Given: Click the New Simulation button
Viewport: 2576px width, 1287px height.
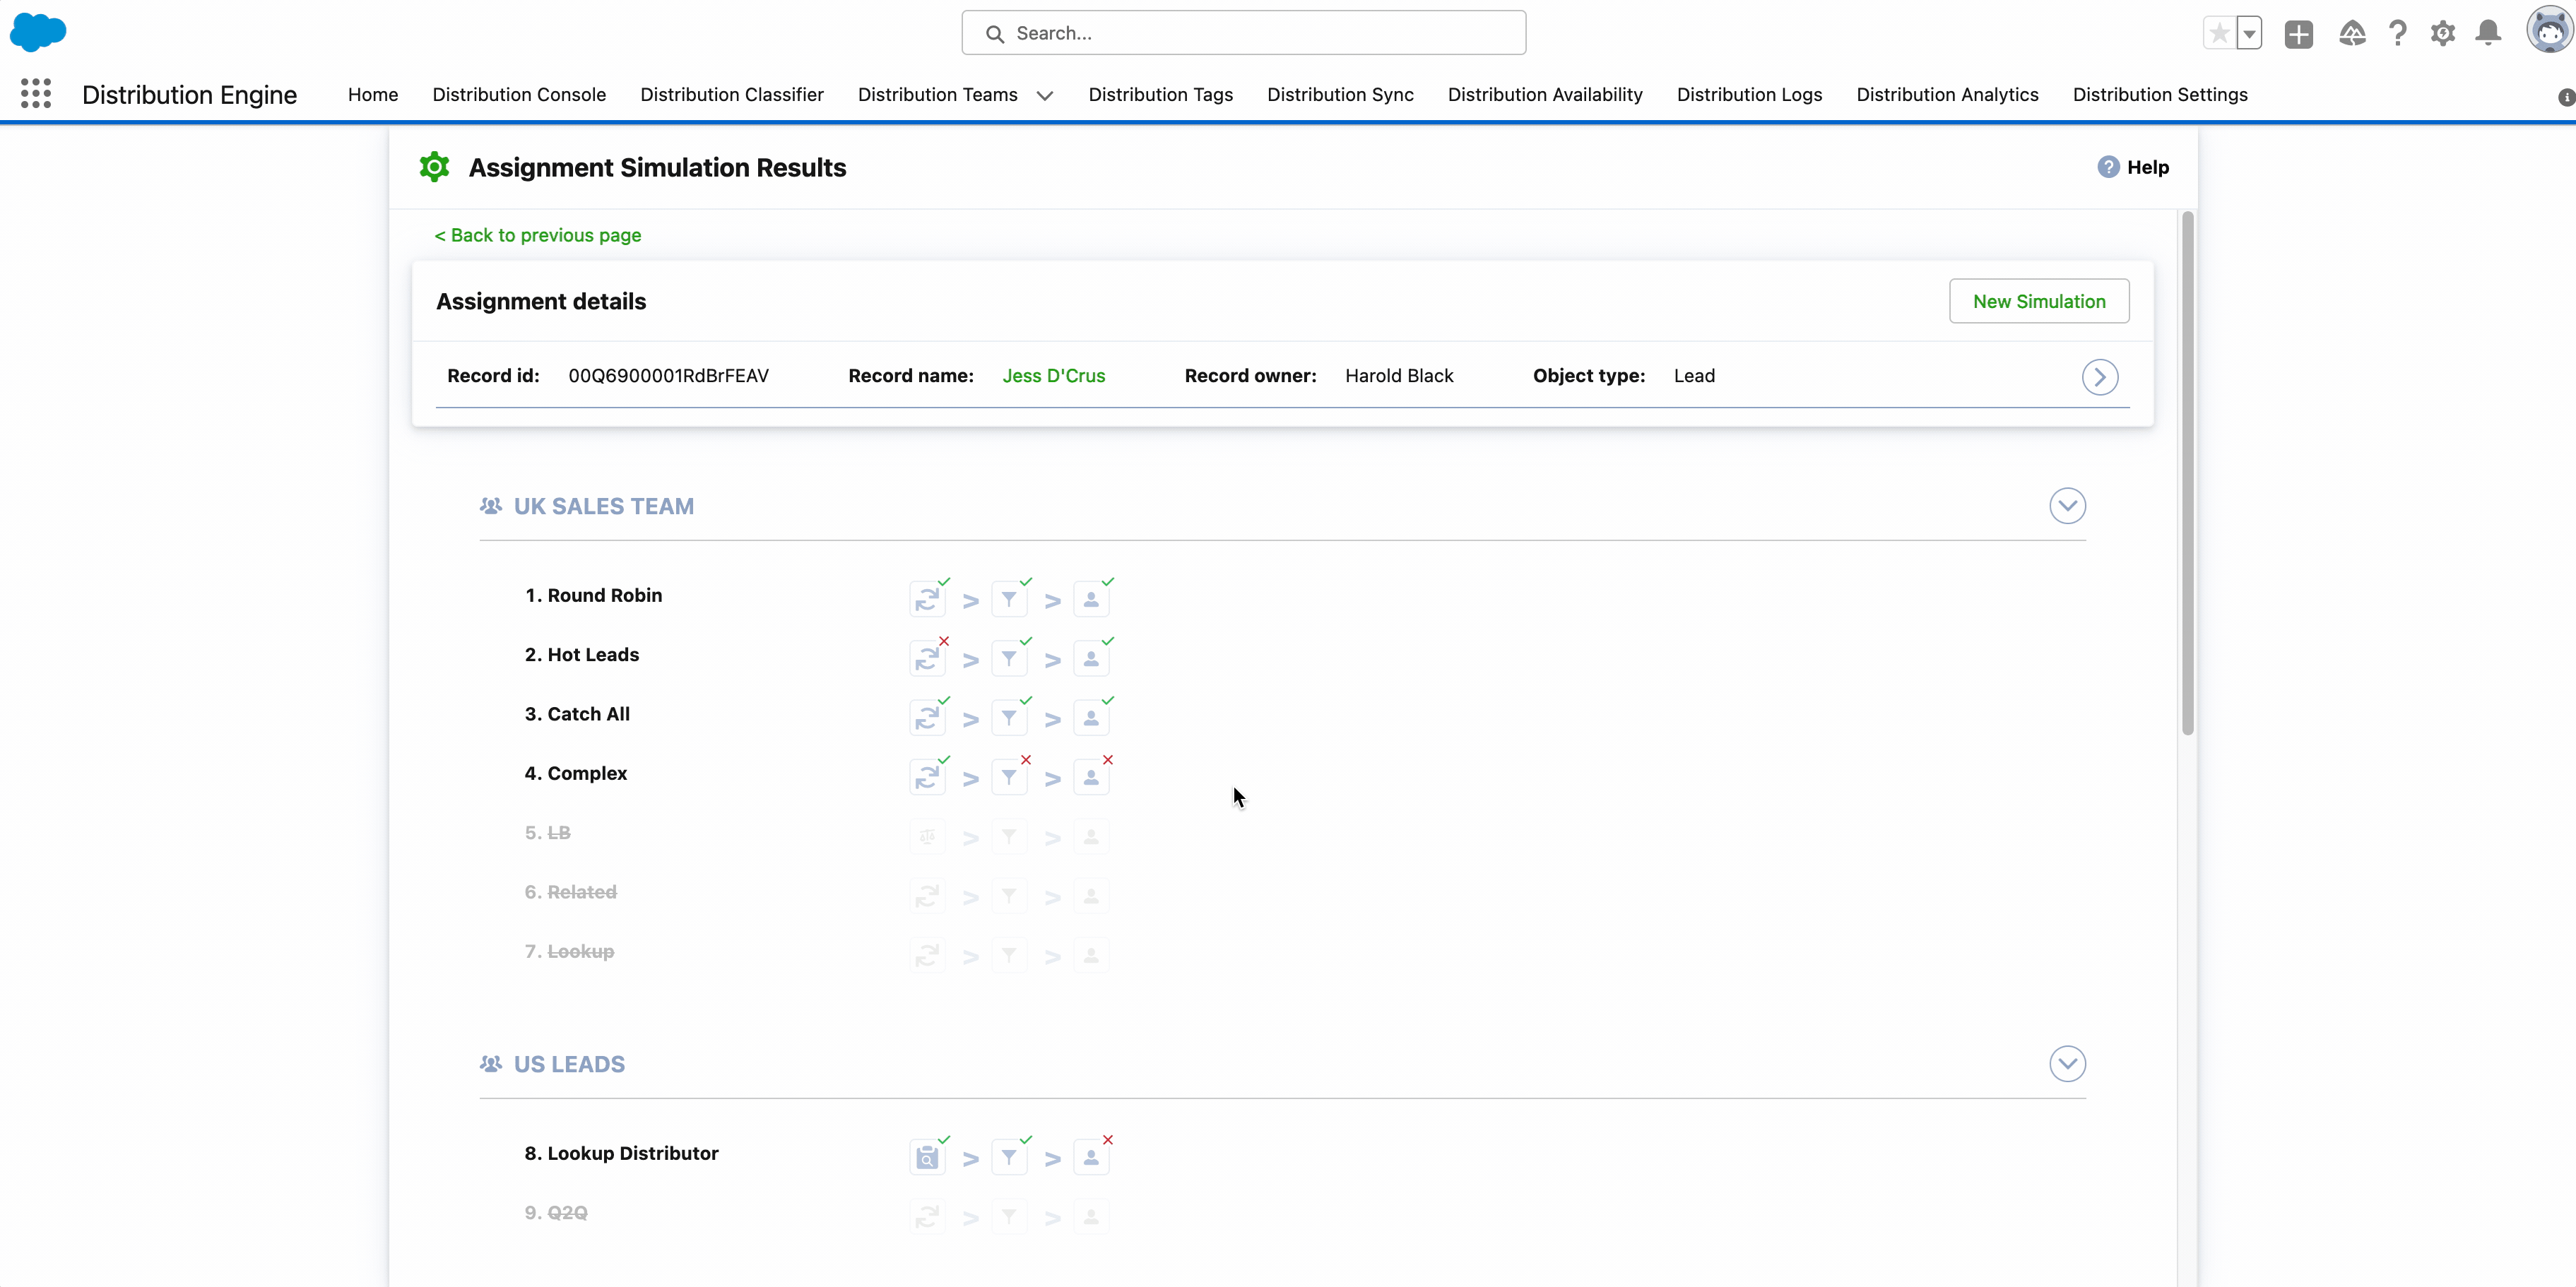Looking at the screenshot, I should pos(2039,301).
